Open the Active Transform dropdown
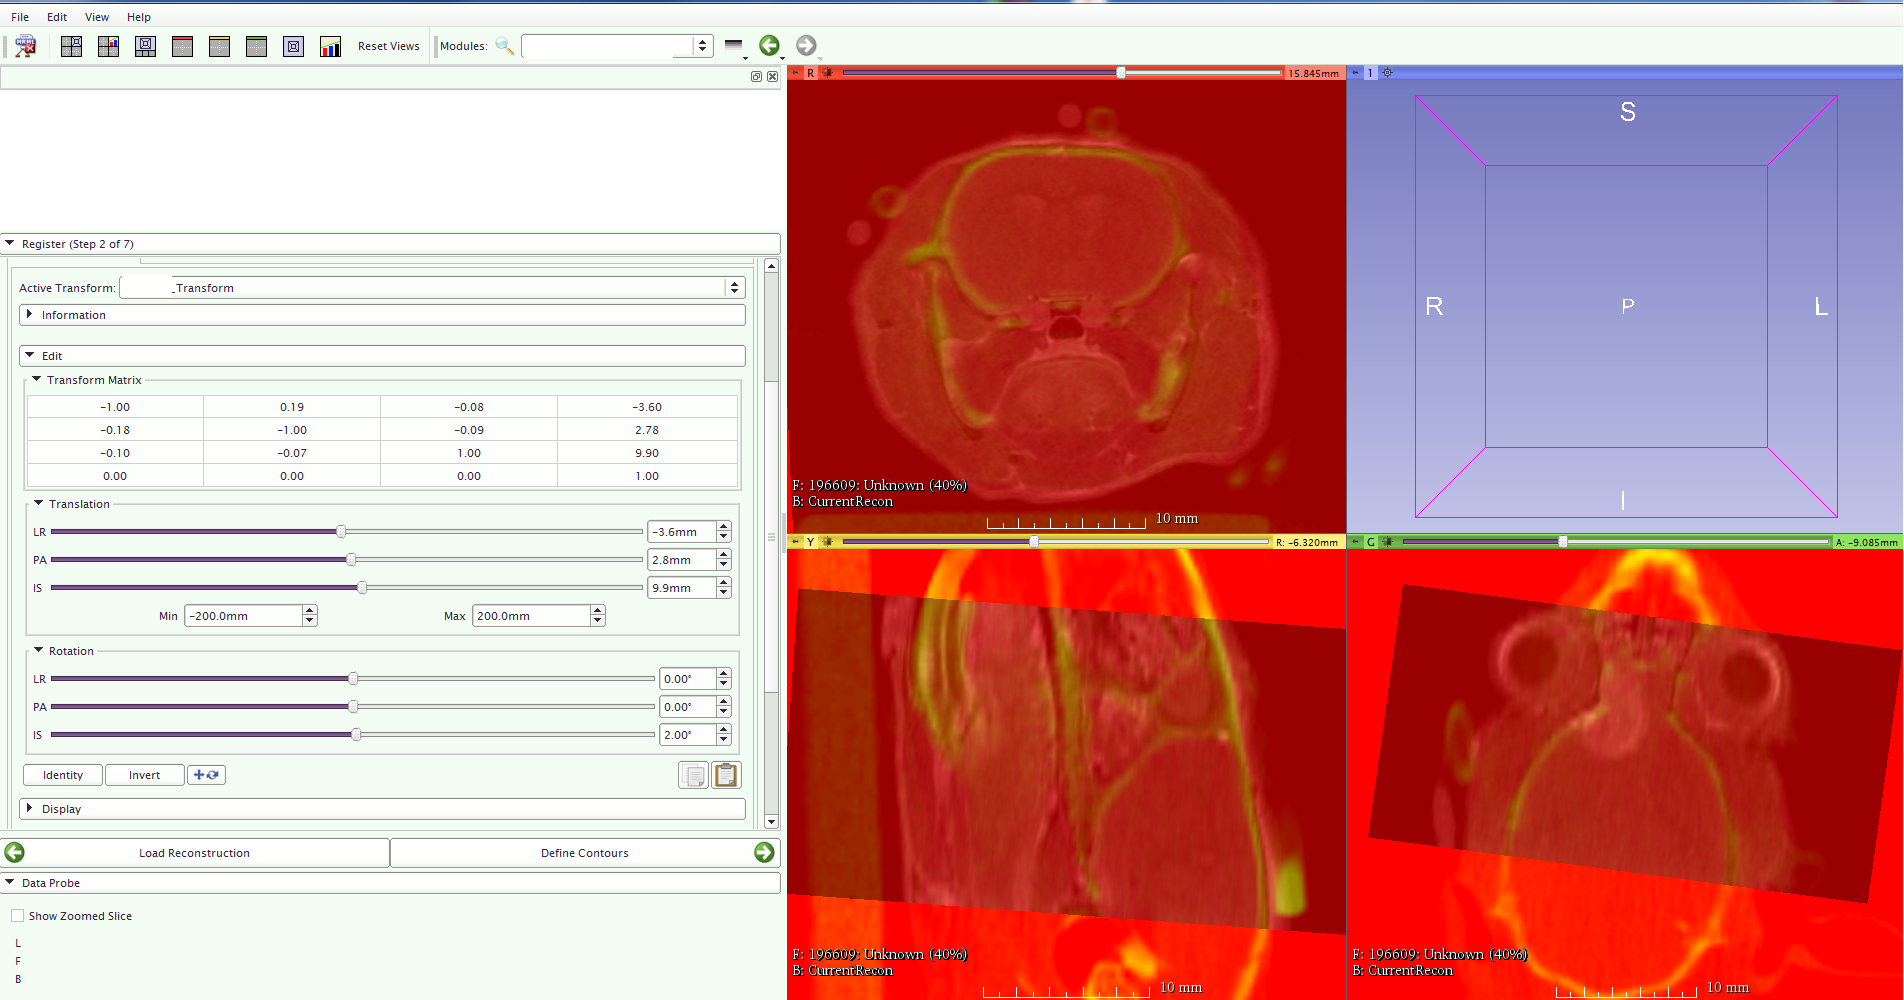The height and width of the screenshot is (1000, 1904). [x=734, y=288]
